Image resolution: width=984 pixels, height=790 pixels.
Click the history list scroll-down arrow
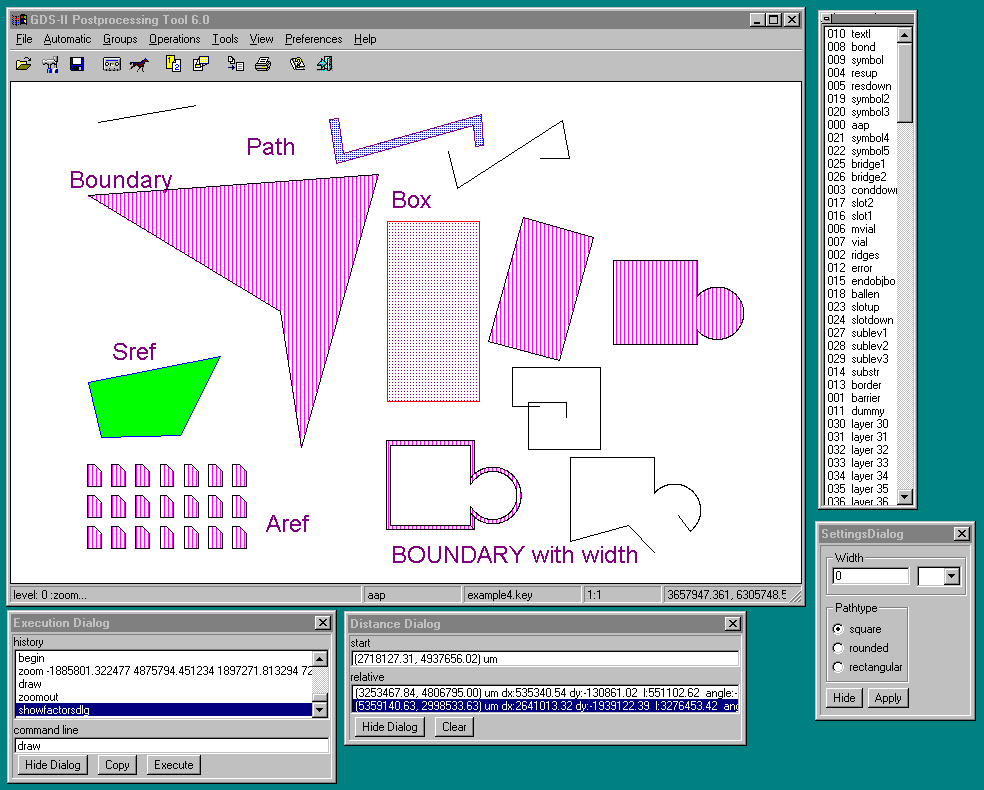(320, 709)
